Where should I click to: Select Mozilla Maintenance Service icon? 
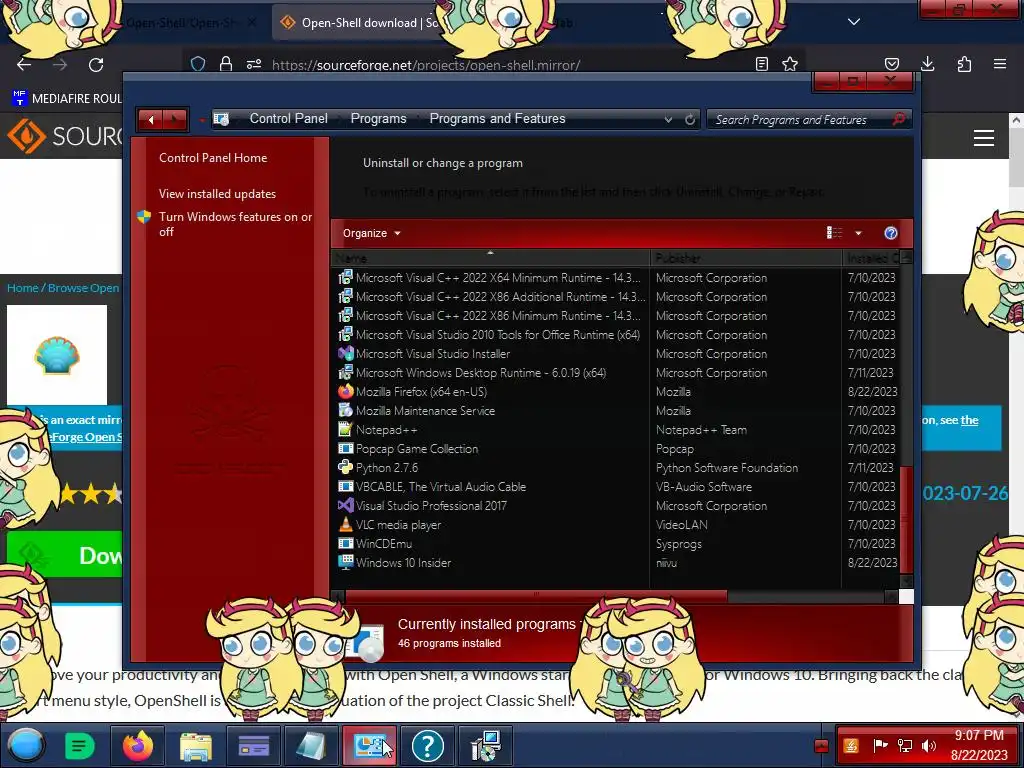(345, 411)
